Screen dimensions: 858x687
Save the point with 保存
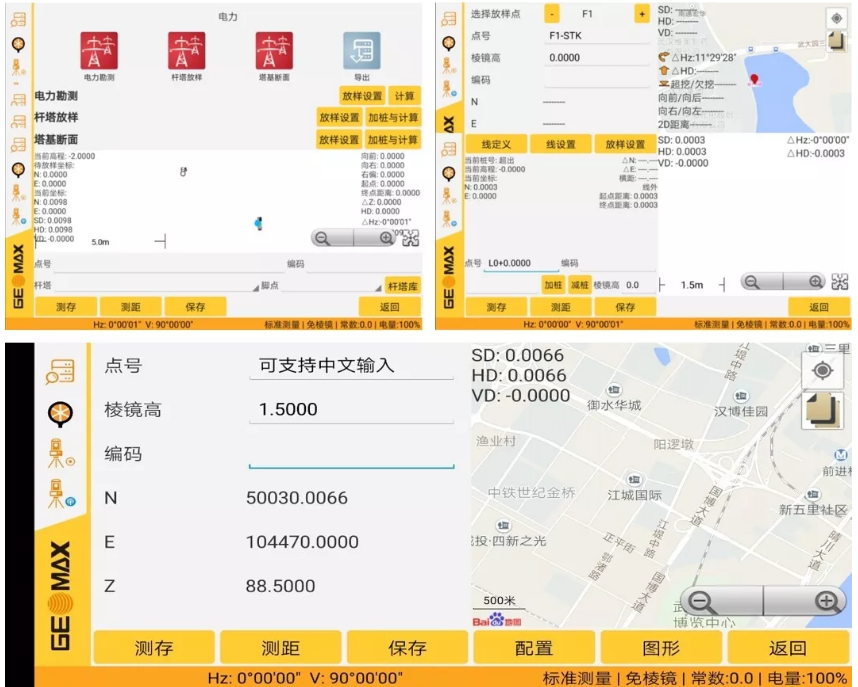[409, 648]
